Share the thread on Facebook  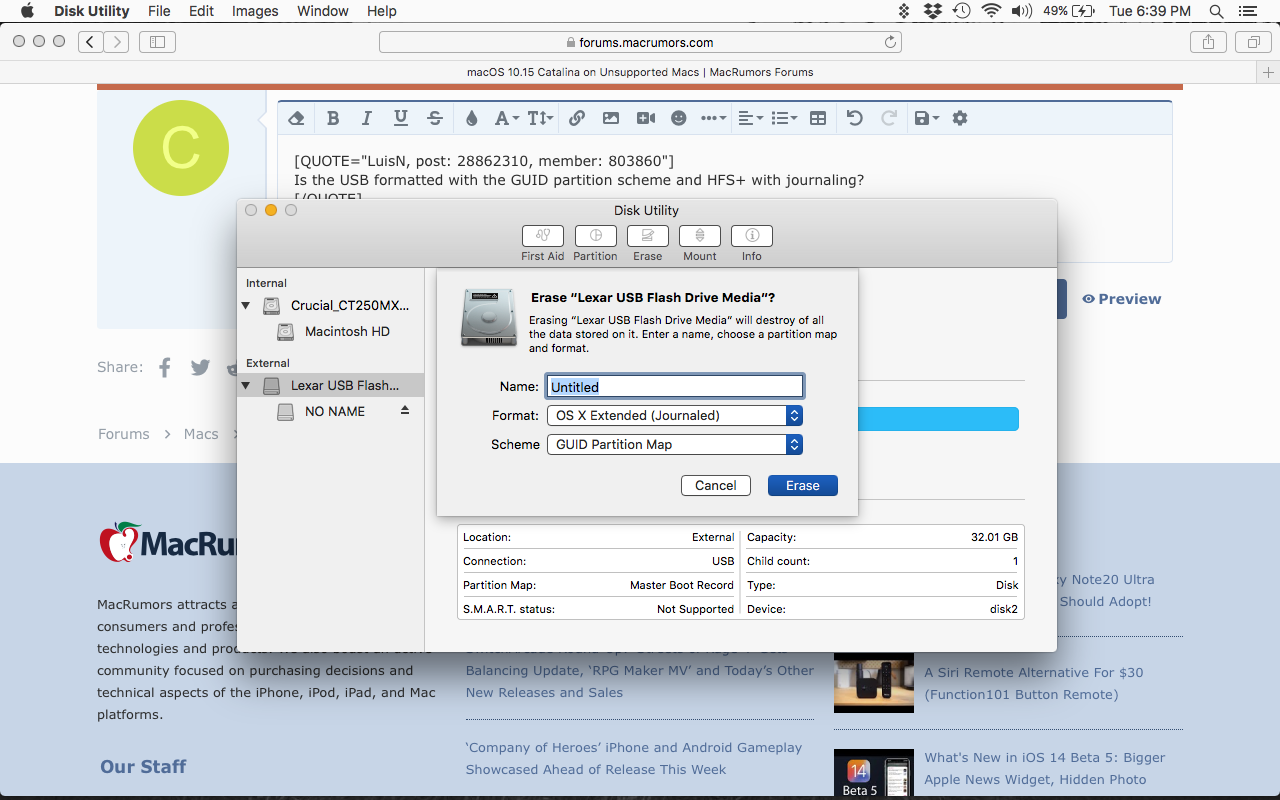pos(165,367)
